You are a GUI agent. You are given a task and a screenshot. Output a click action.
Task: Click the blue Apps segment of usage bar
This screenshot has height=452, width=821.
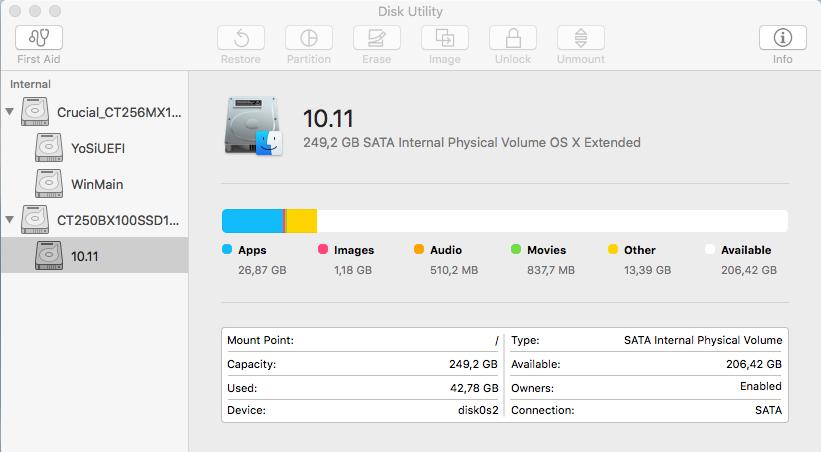[252, 221]
